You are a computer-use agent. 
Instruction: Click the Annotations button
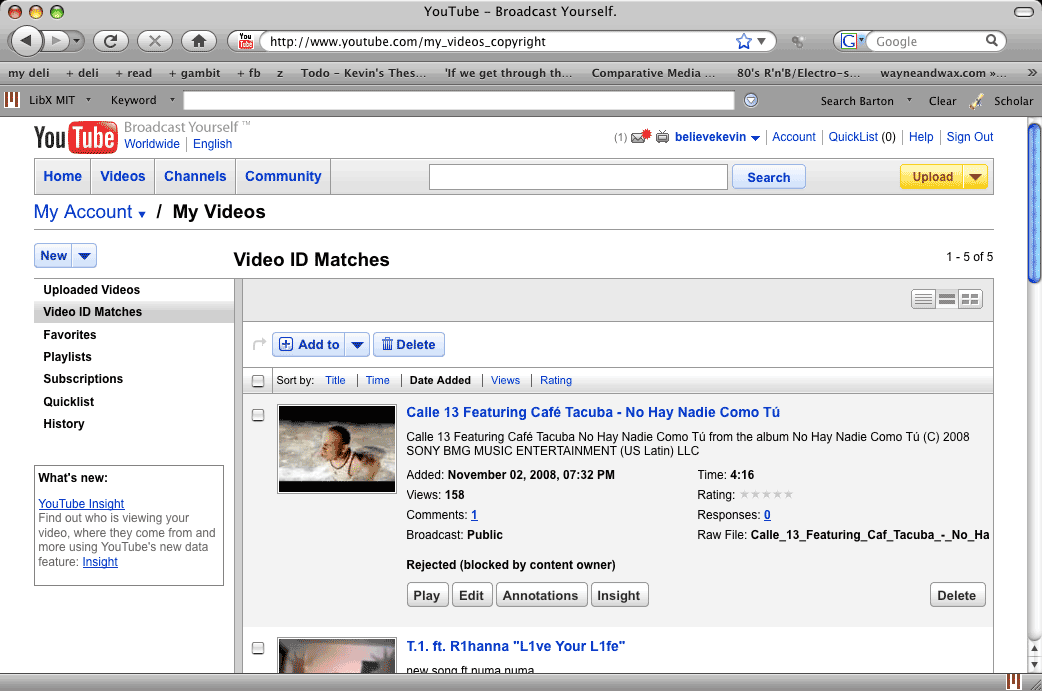pyautogui.click(x=540, y=595)
